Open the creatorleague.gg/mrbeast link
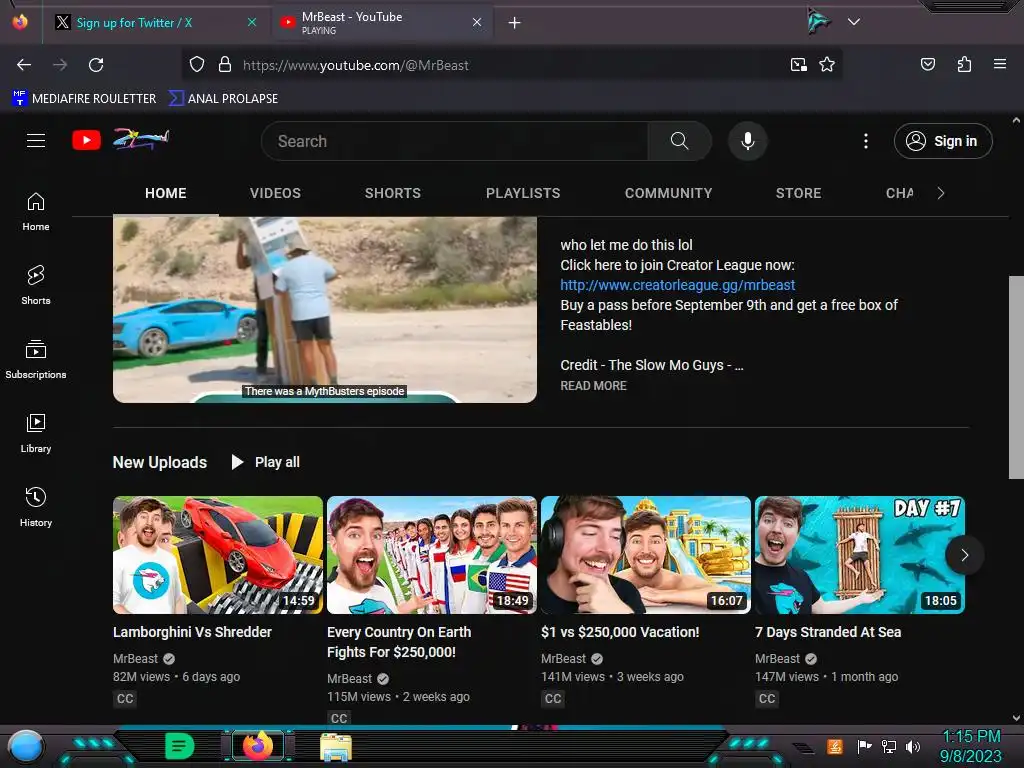The width and height of the screenshot is (1024, 768). (677, 285)
